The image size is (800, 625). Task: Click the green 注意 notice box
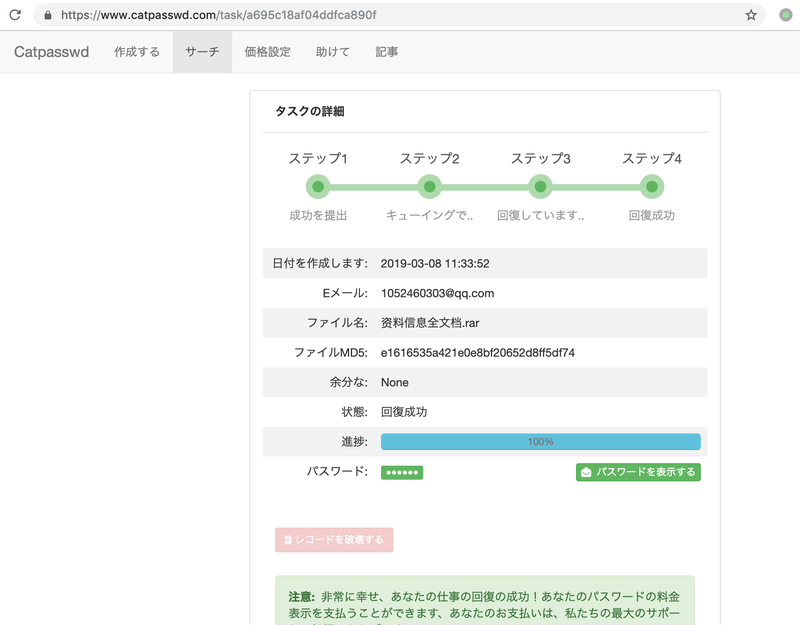click(x=485, y=601)
